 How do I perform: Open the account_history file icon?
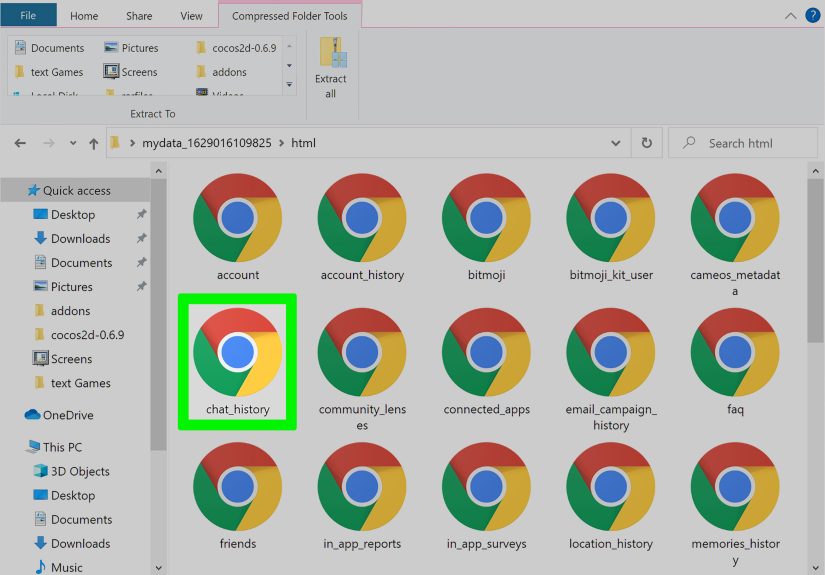362,218
